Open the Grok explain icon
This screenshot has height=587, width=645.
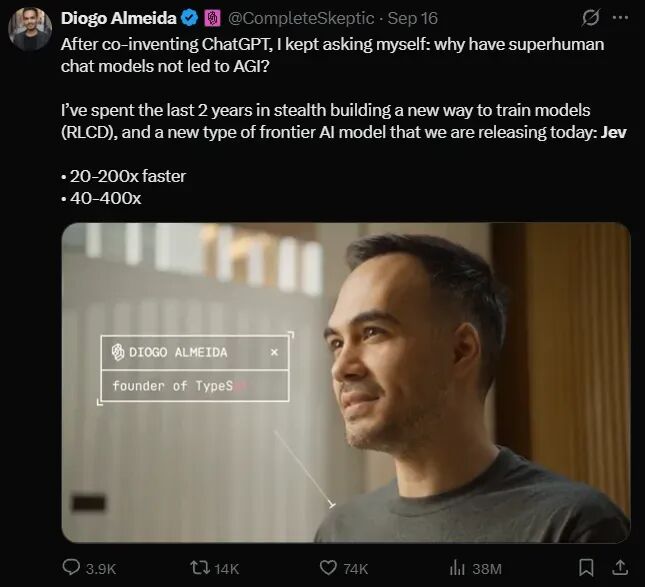click(x=591, y=18)
